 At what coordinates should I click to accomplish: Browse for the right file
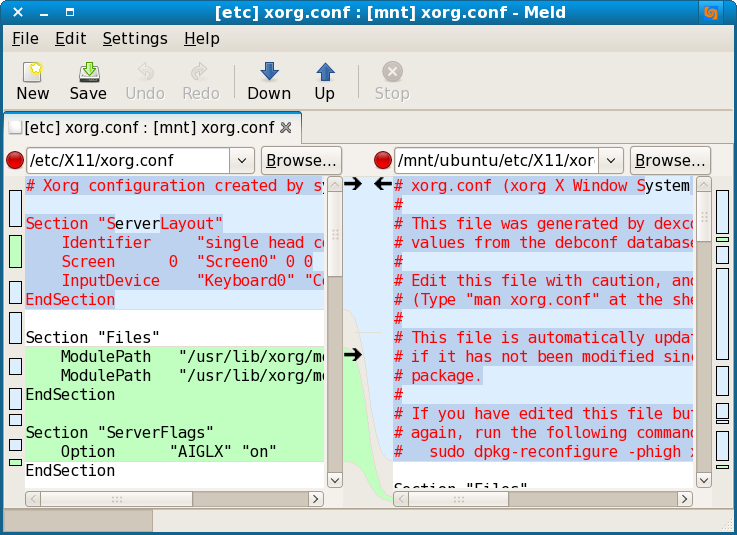[x=670, y=160]
